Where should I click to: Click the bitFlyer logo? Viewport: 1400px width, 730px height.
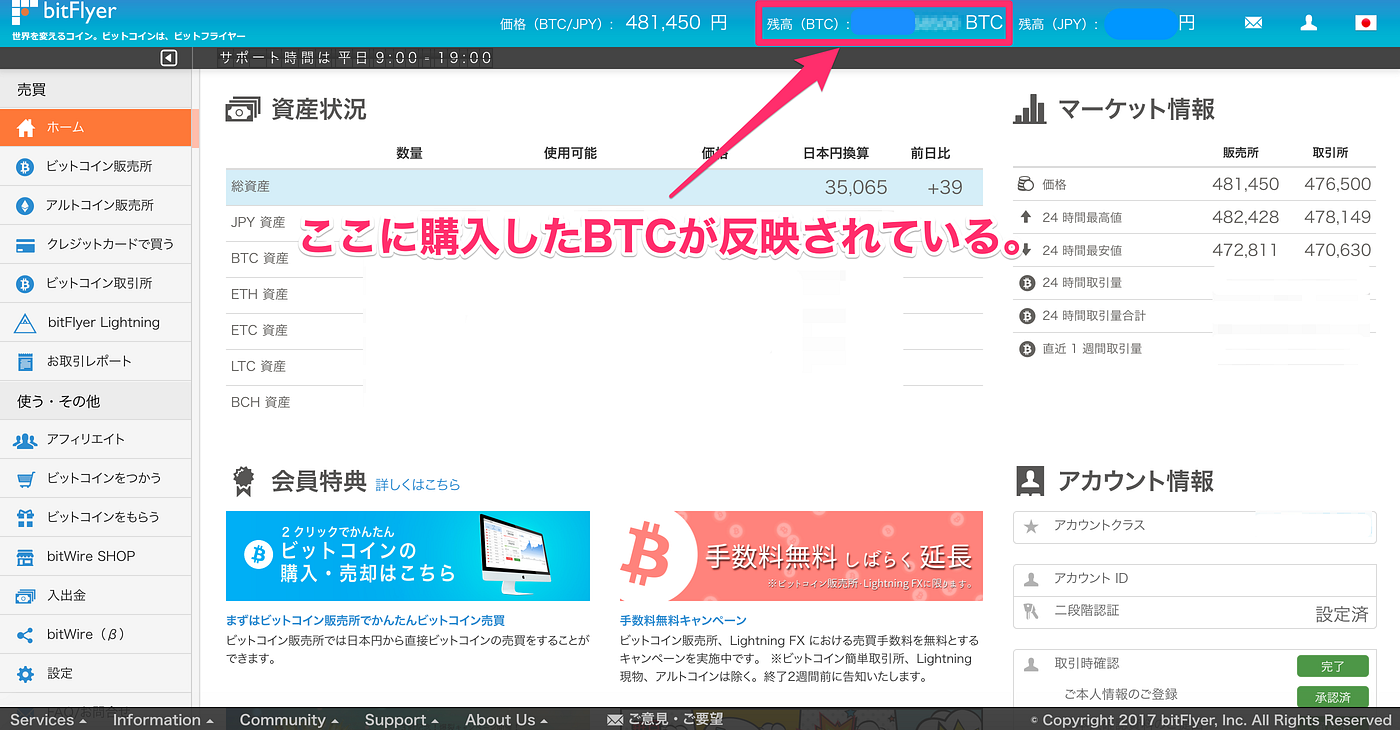64,12
